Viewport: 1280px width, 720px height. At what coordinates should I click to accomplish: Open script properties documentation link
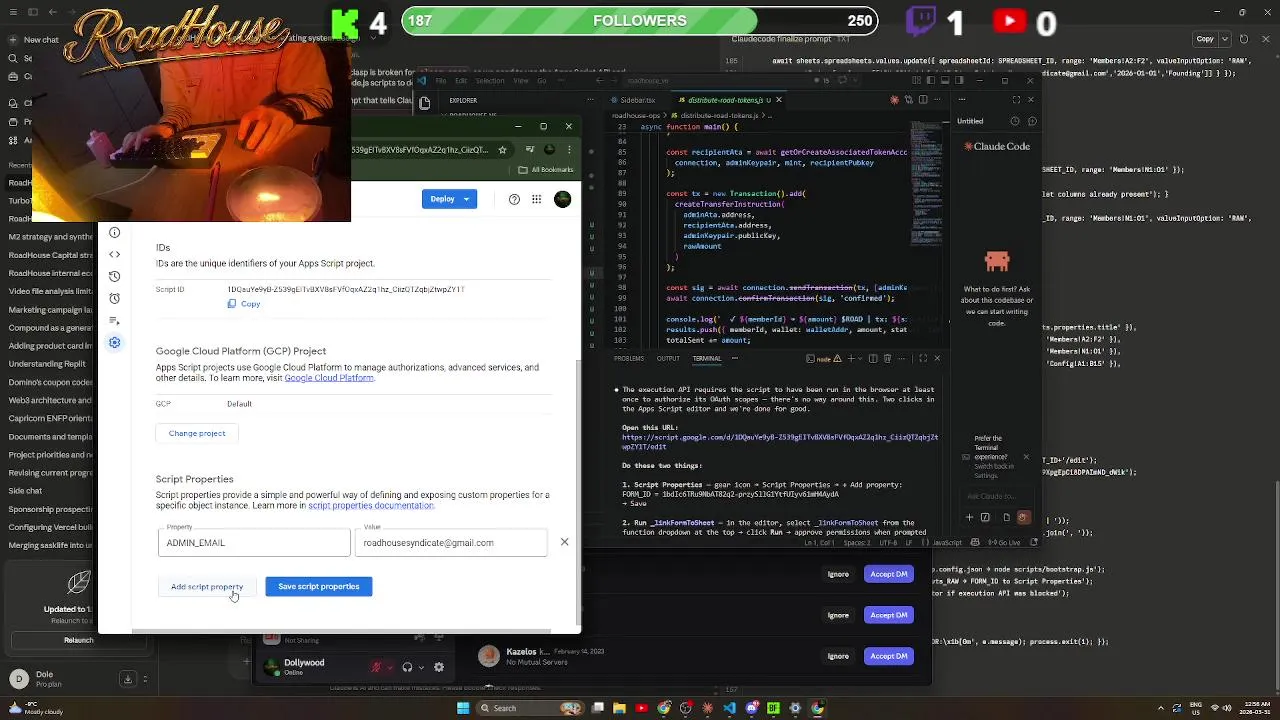371,506
